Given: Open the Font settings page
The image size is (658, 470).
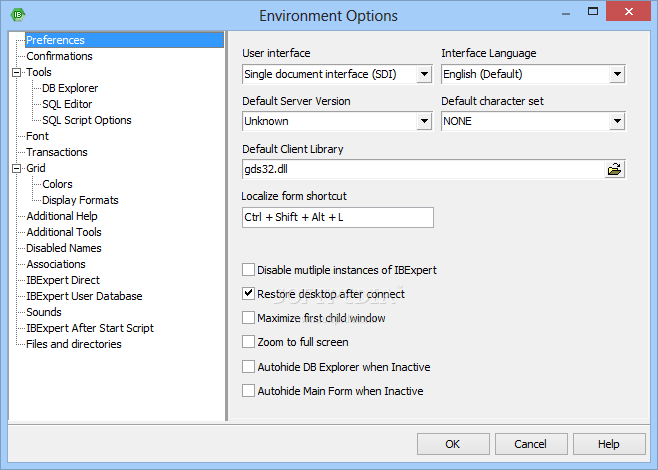Looking at the screenshot, I should pos(37,136).
